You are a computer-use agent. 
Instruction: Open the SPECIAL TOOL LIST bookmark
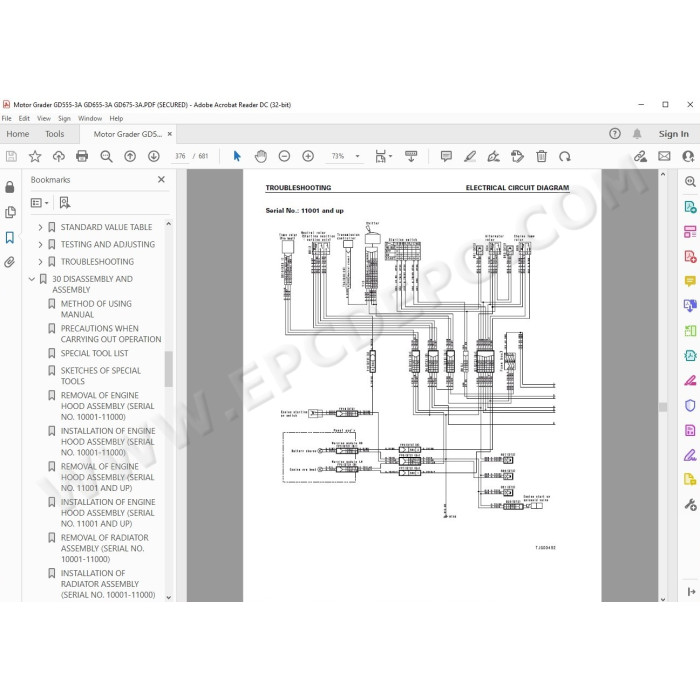click(x=94, y=353)
